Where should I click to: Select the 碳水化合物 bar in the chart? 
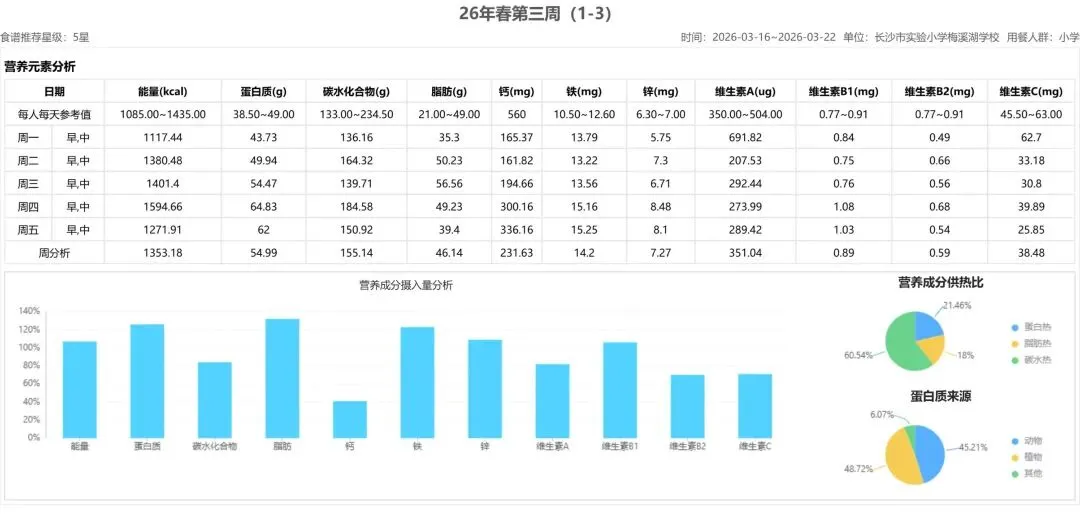[x=215, y=400]
